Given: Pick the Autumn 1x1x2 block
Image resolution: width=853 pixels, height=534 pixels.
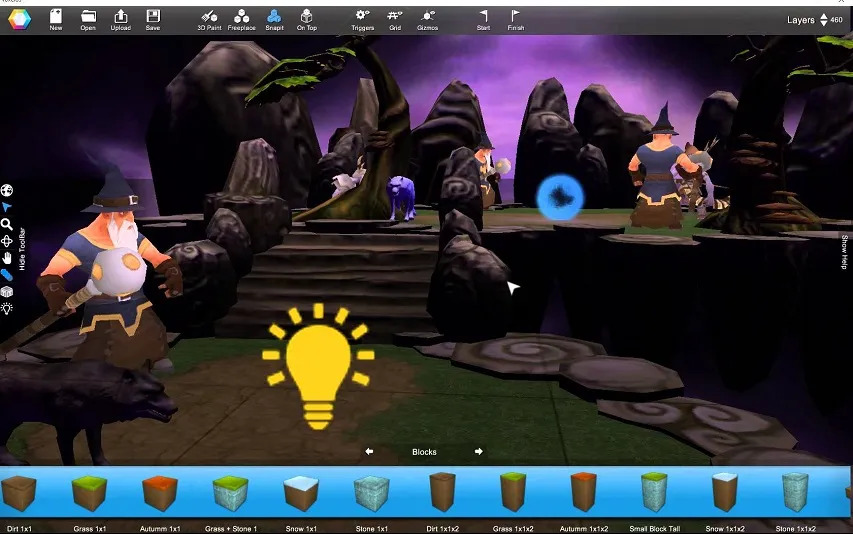Looking at the screenshot, I should [584, 492].
